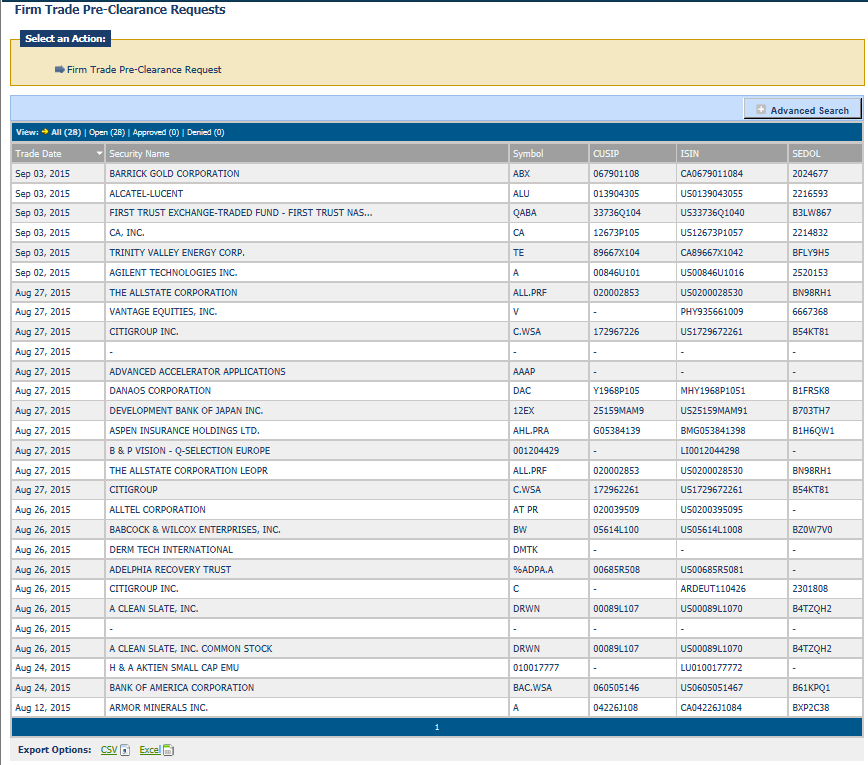Export the table via Excel link
Screen dimensions: 868x765
[149, 750]
